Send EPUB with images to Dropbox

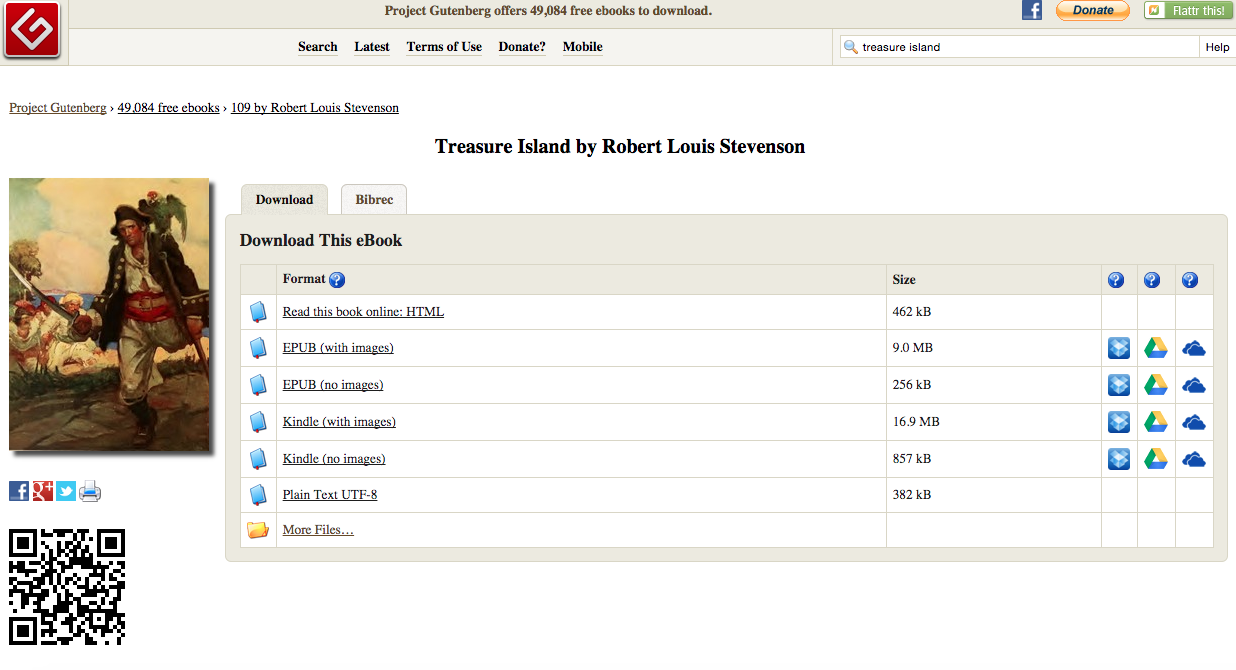1119,348
